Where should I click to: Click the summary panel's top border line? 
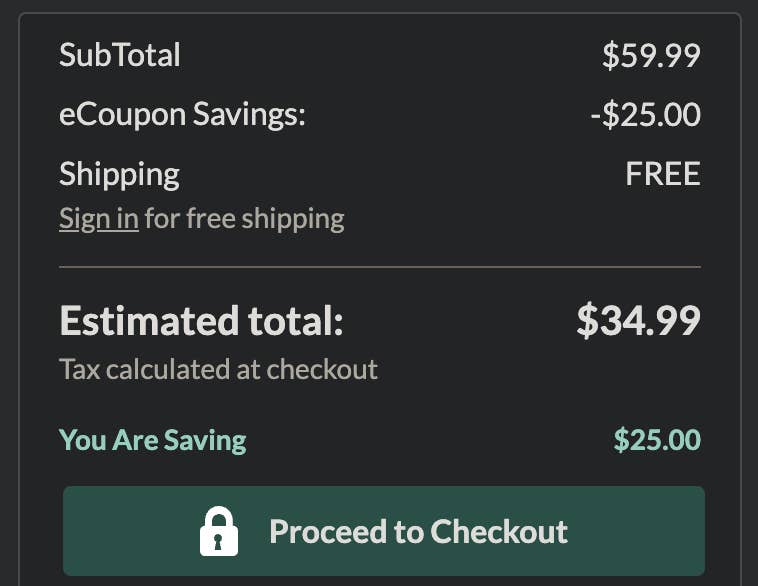380,14
